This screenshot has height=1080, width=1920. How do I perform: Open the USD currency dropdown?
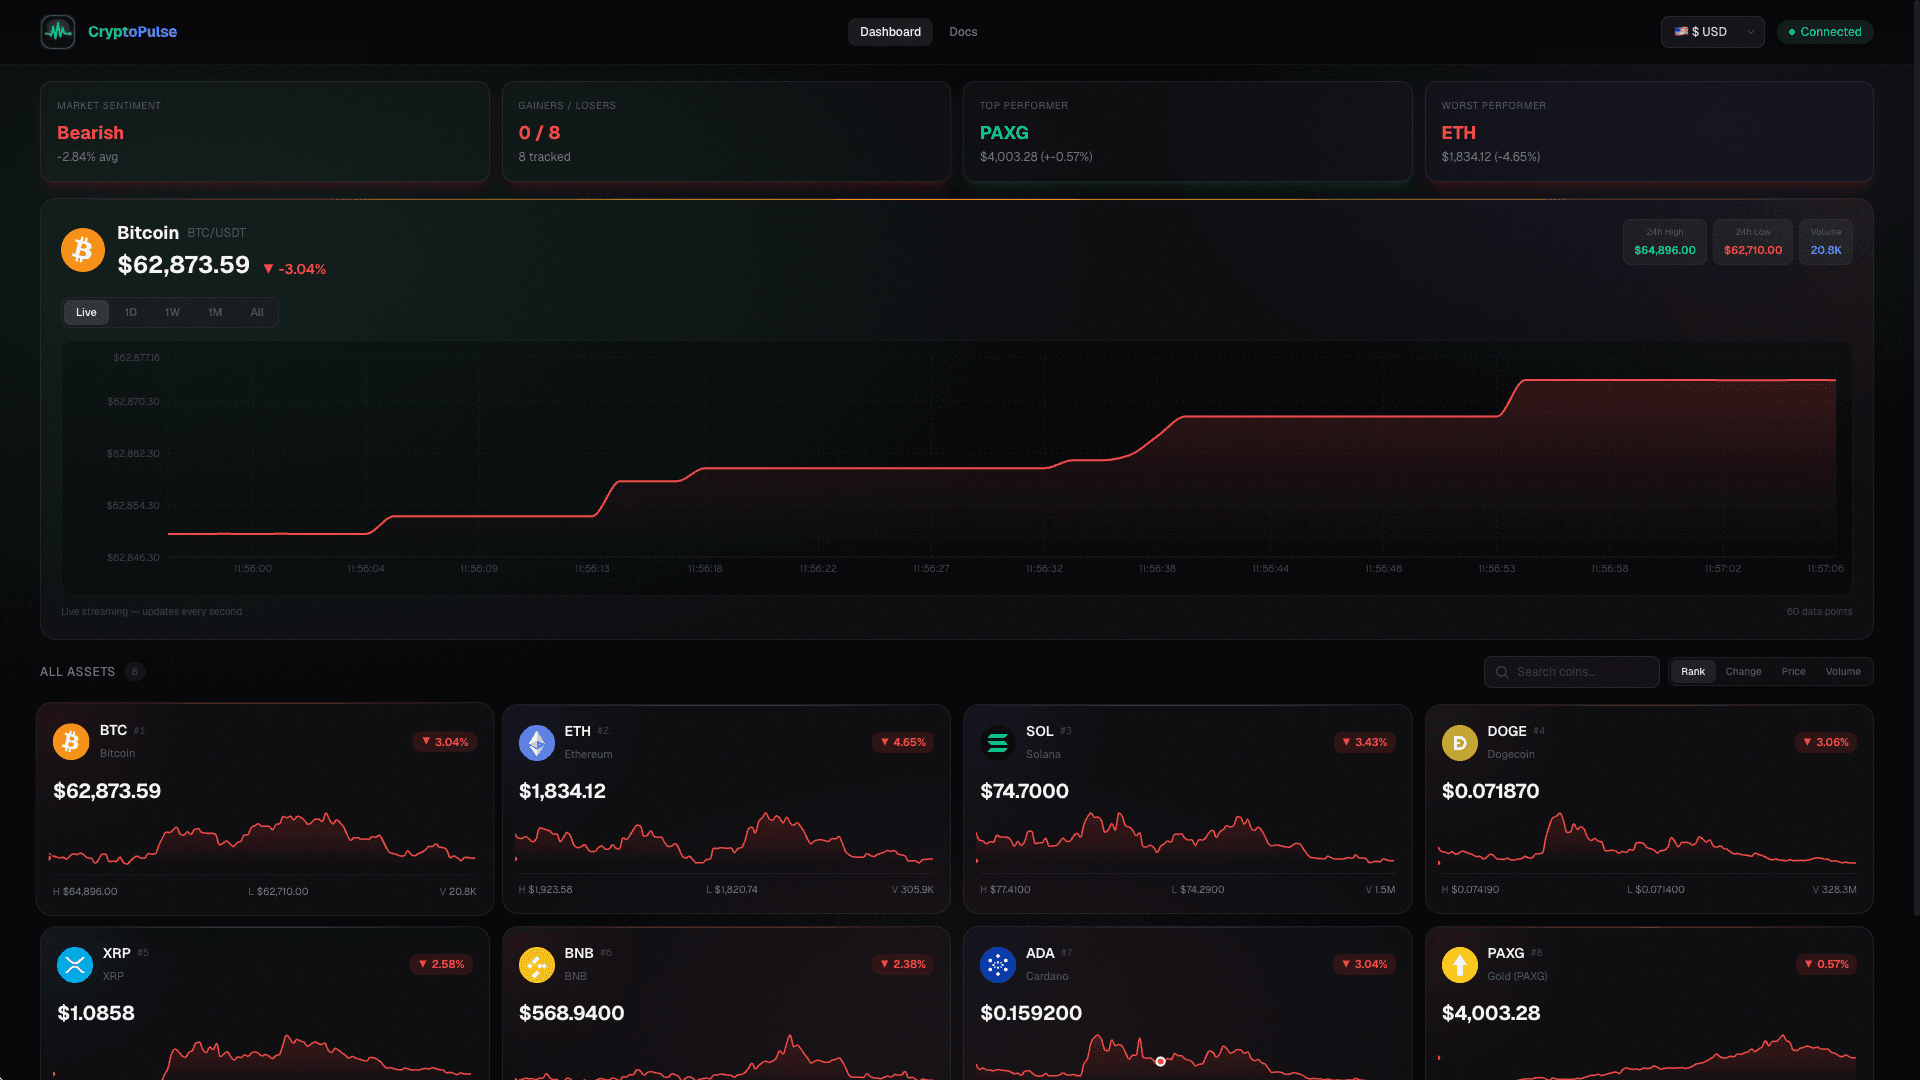[x=1712, y=32]
